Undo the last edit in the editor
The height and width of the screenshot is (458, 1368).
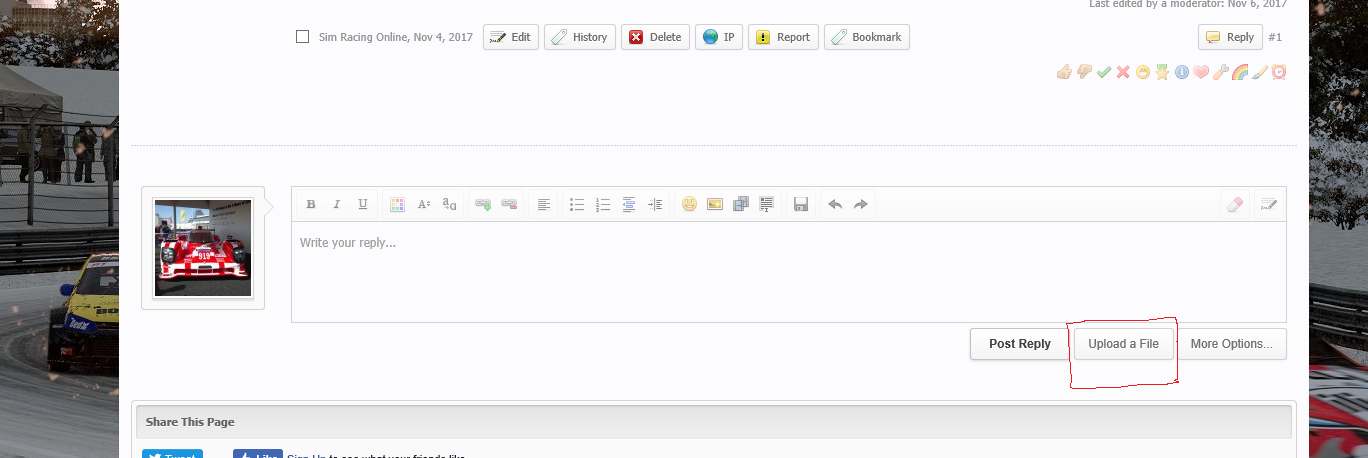point(834,204)
